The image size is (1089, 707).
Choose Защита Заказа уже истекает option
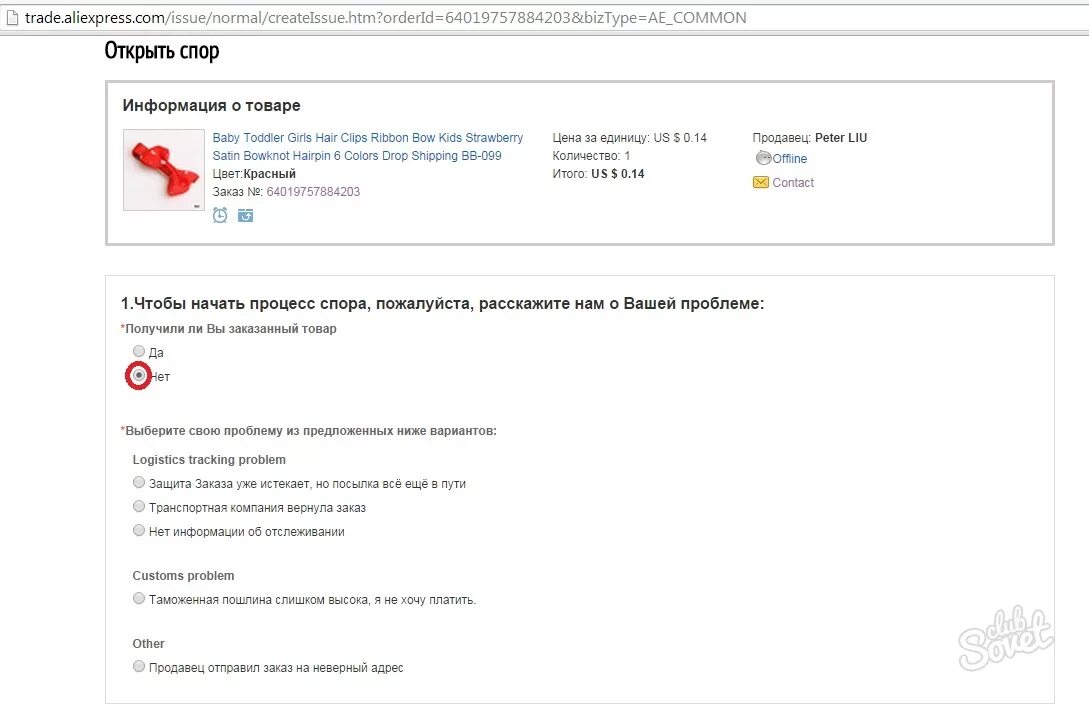139,482
